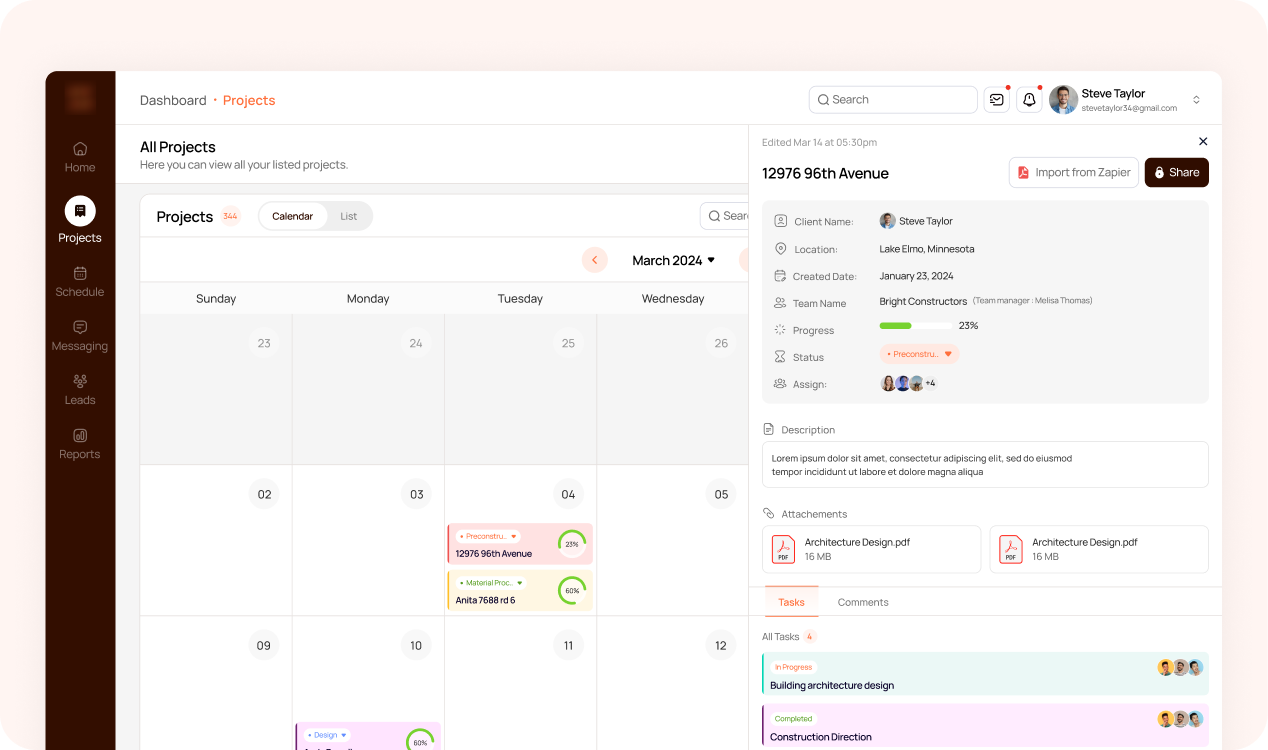The width and height of the screenshot is (1268, 750).
Task: Open the Building architecture design task
Action: (x=985, y=674)
